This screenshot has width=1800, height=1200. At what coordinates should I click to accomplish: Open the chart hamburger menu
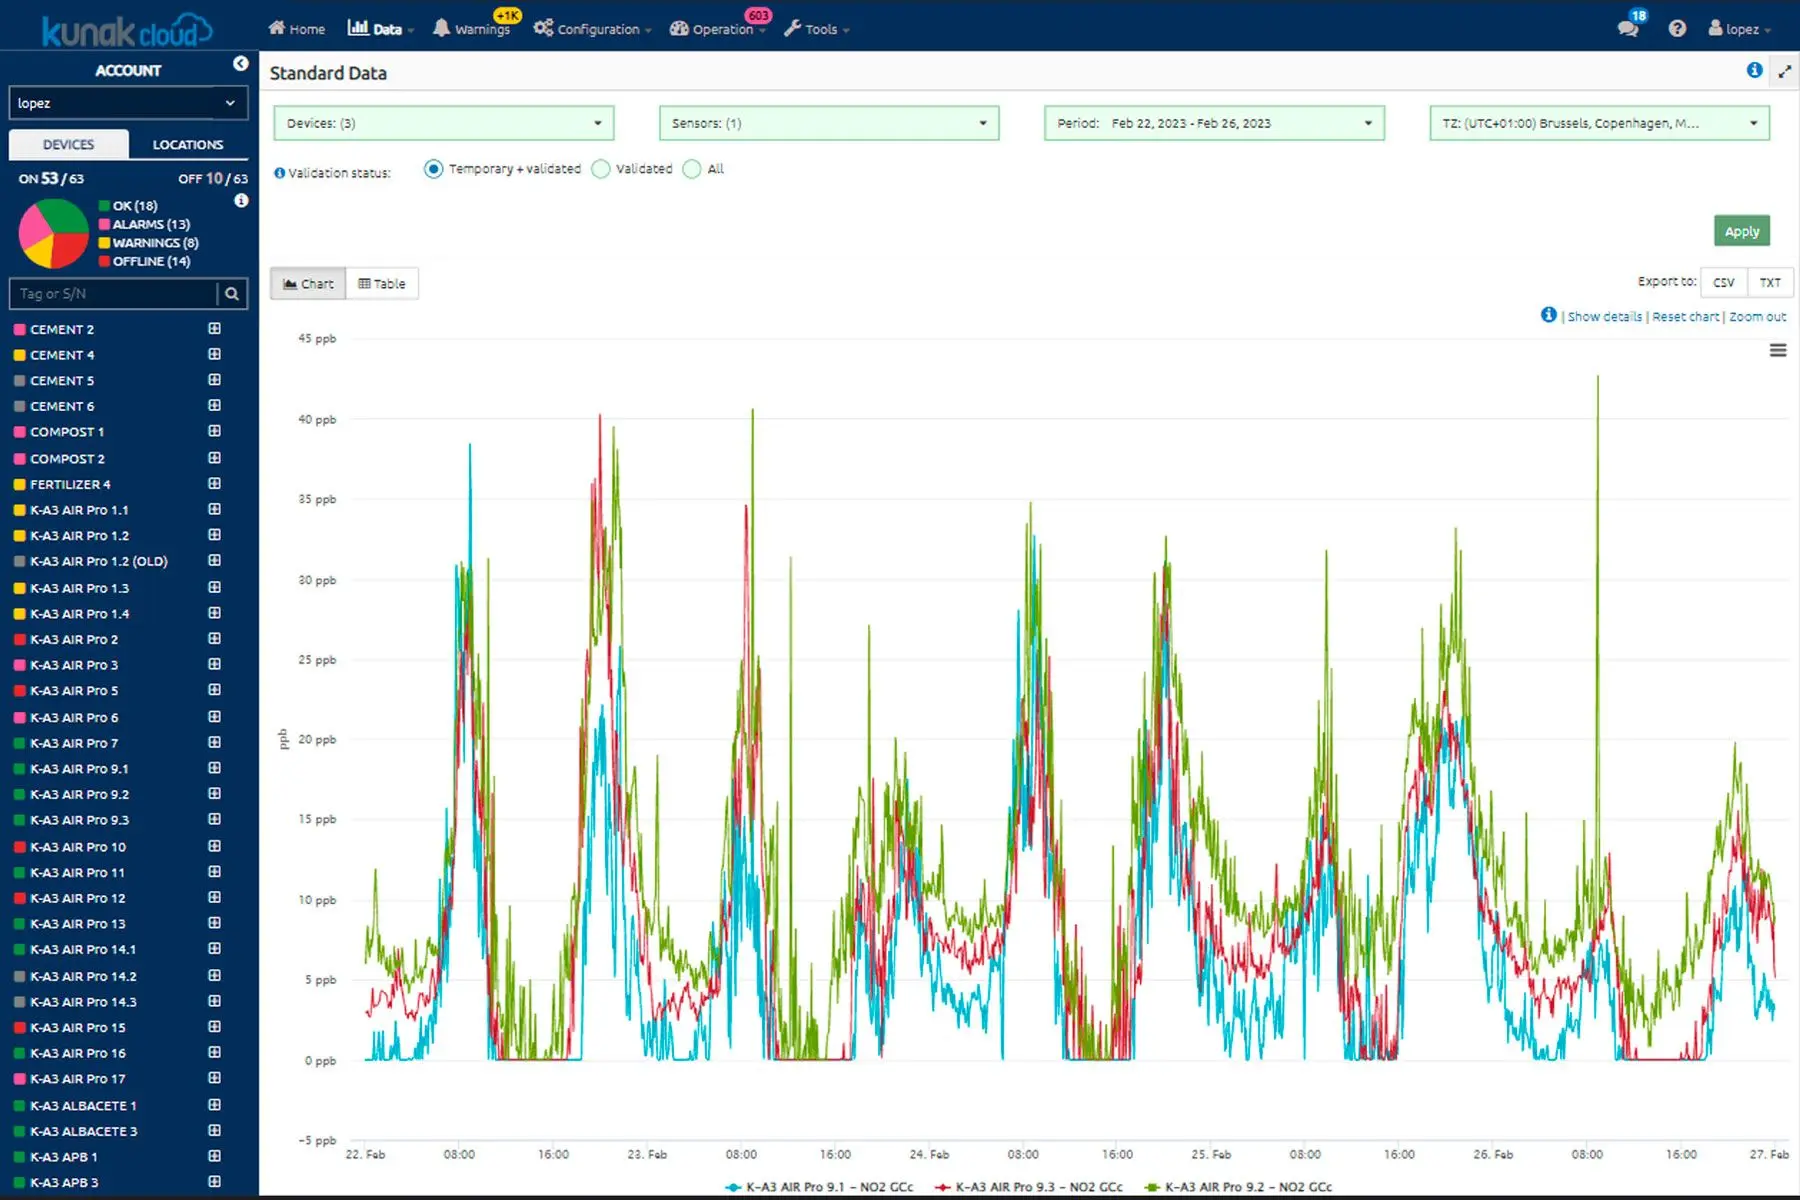pos(1778,350)
